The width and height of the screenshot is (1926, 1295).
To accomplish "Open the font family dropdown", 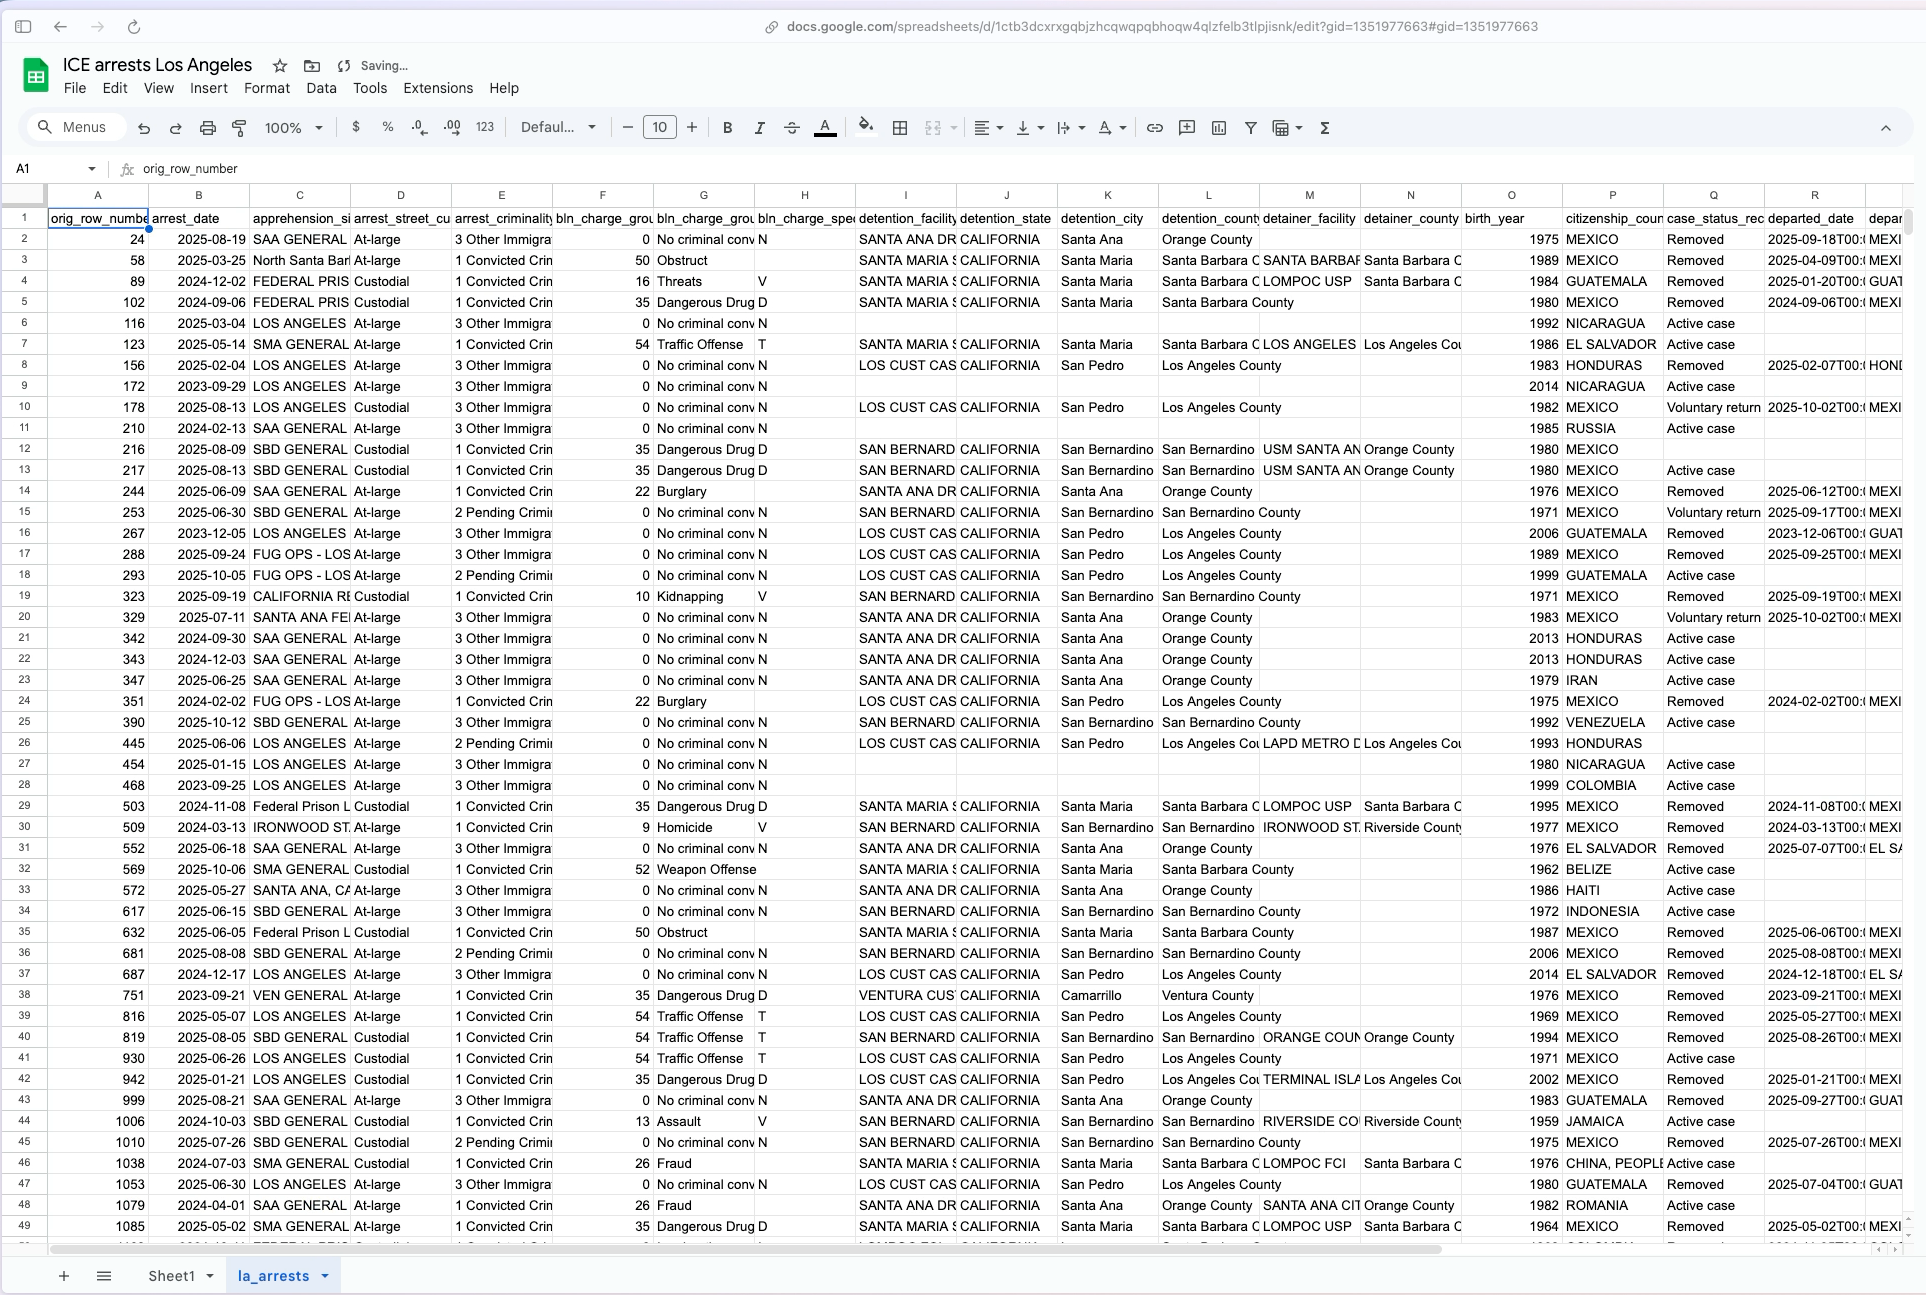I will (x=558, y=128).
